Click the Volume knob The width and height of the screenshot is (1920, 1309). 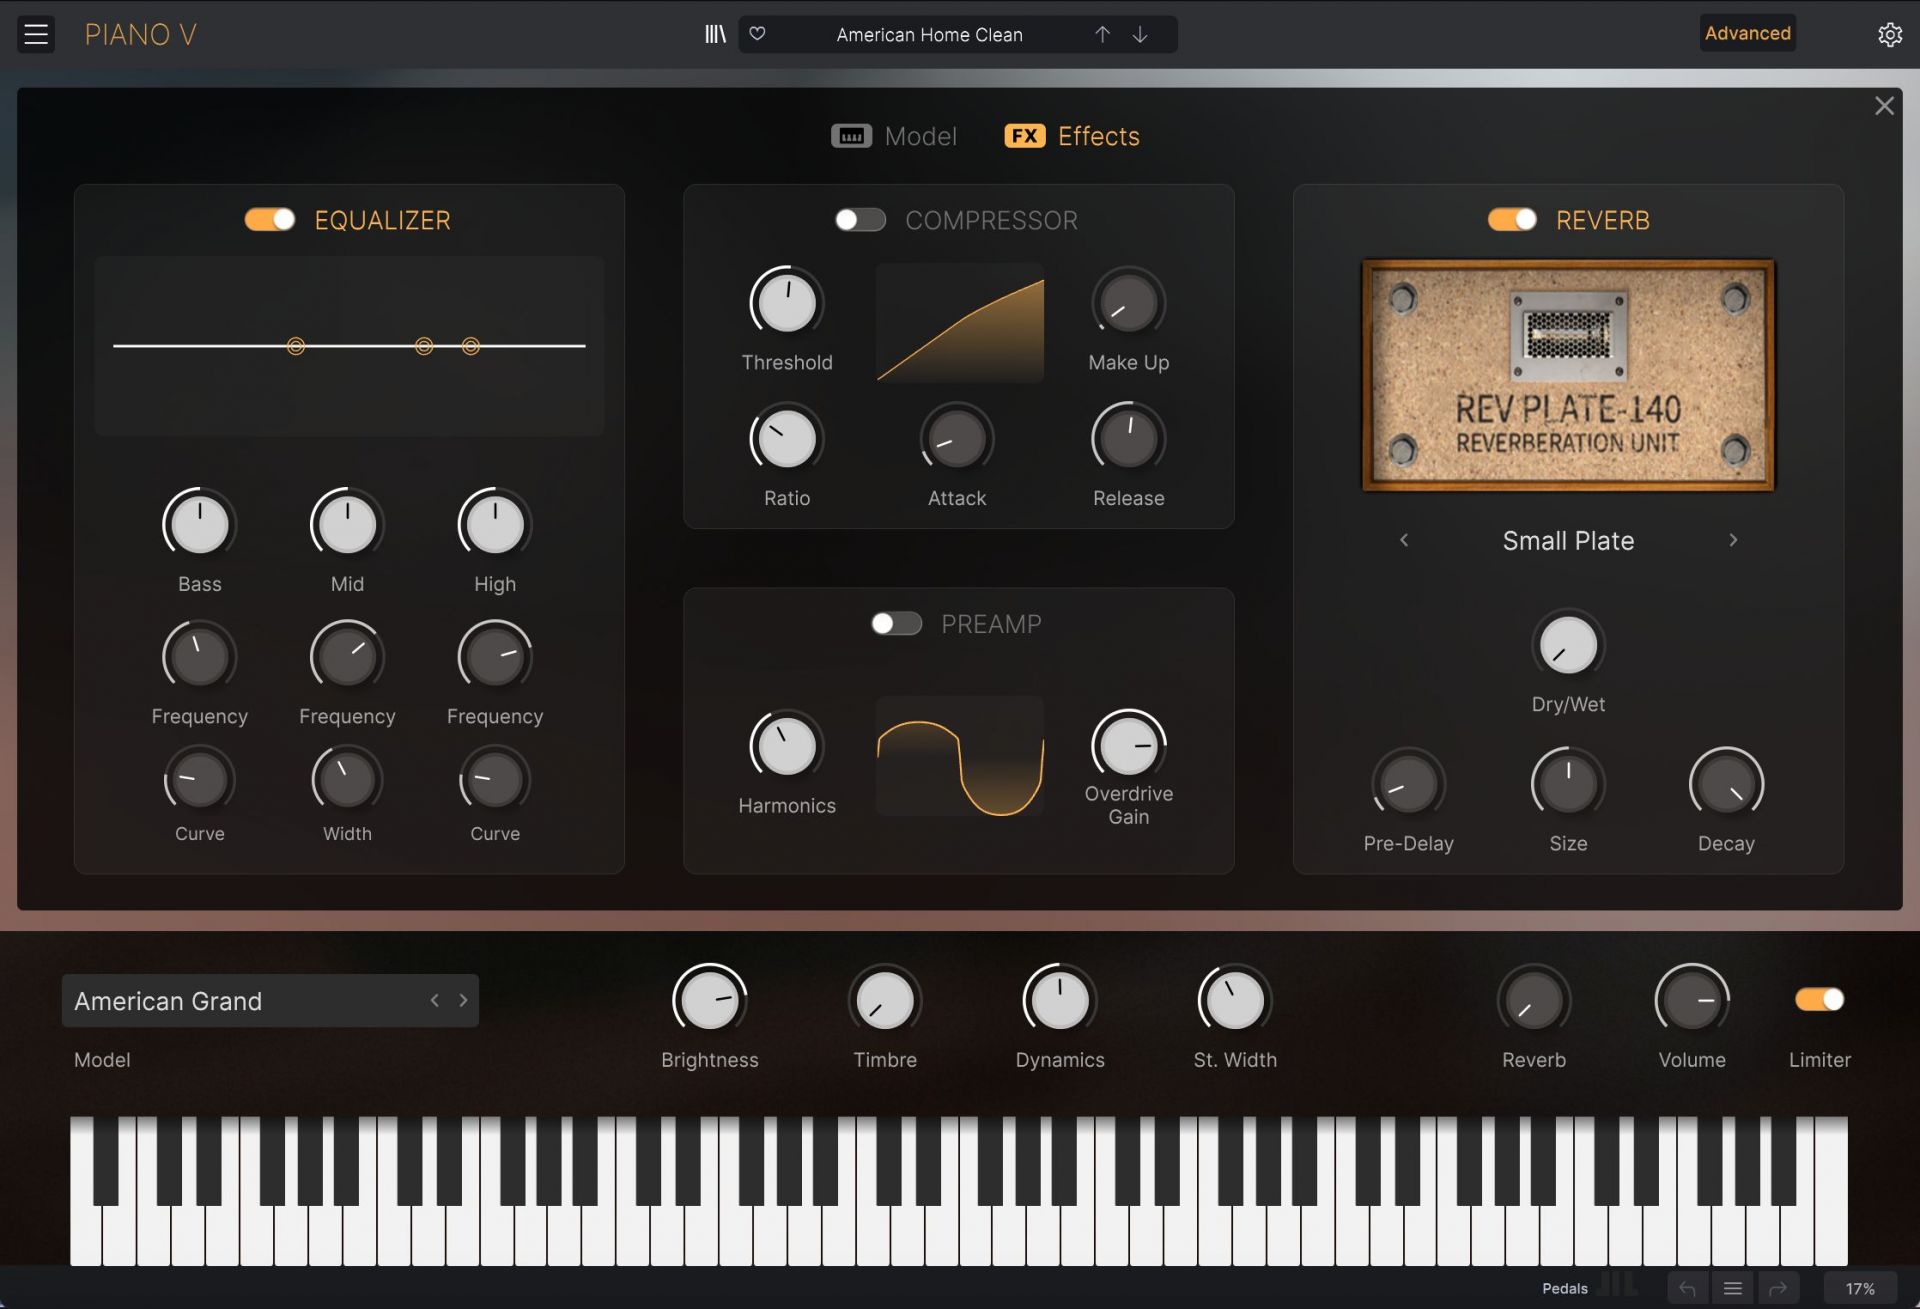[1692, 1000]
